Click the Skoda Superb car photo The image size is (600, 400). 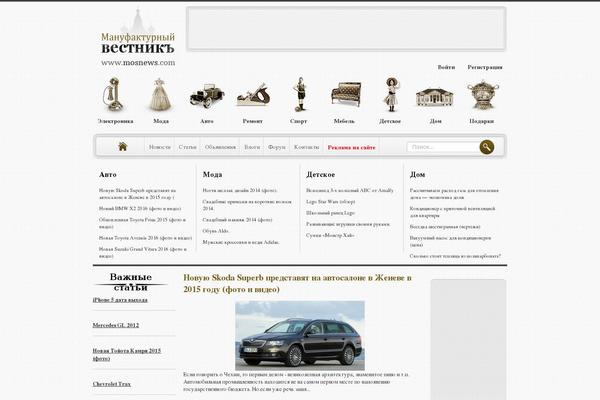(x=300, y=335)
